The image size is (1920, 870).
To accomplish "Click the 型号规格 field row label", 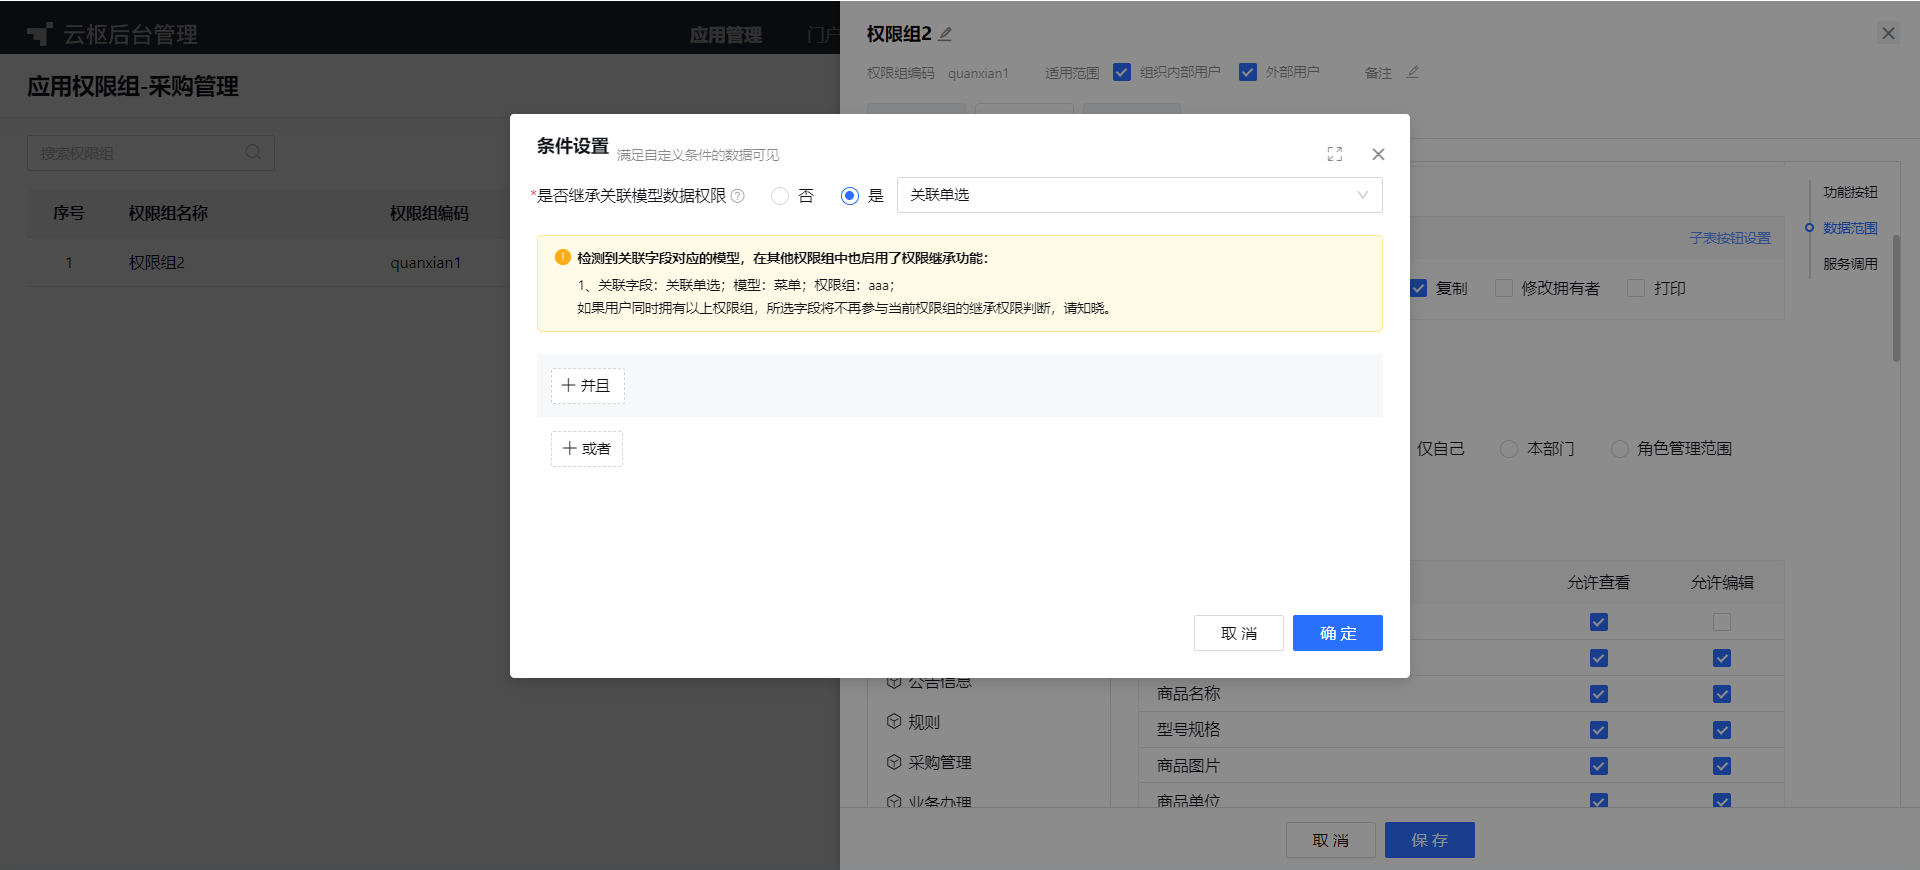I will pos(1189,730).
